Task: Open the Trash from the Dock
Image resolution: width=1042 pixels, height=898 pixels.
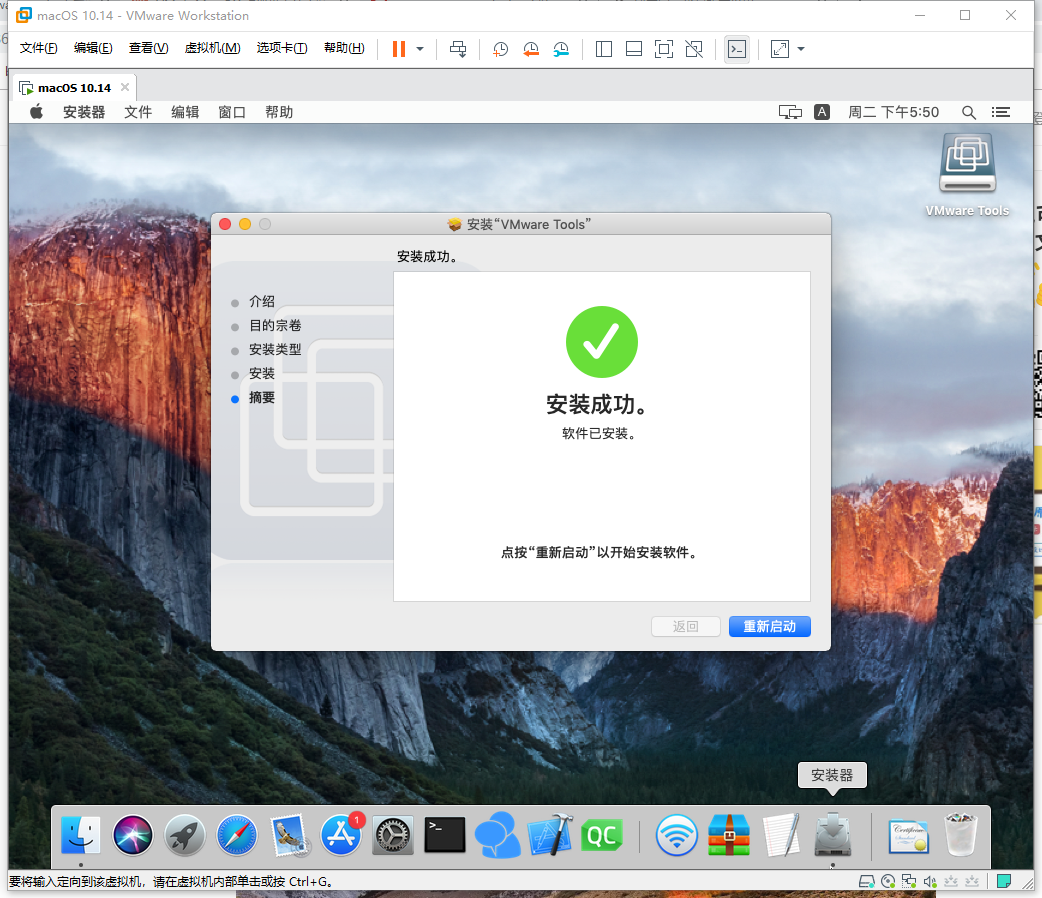Action: pos(959,835)
